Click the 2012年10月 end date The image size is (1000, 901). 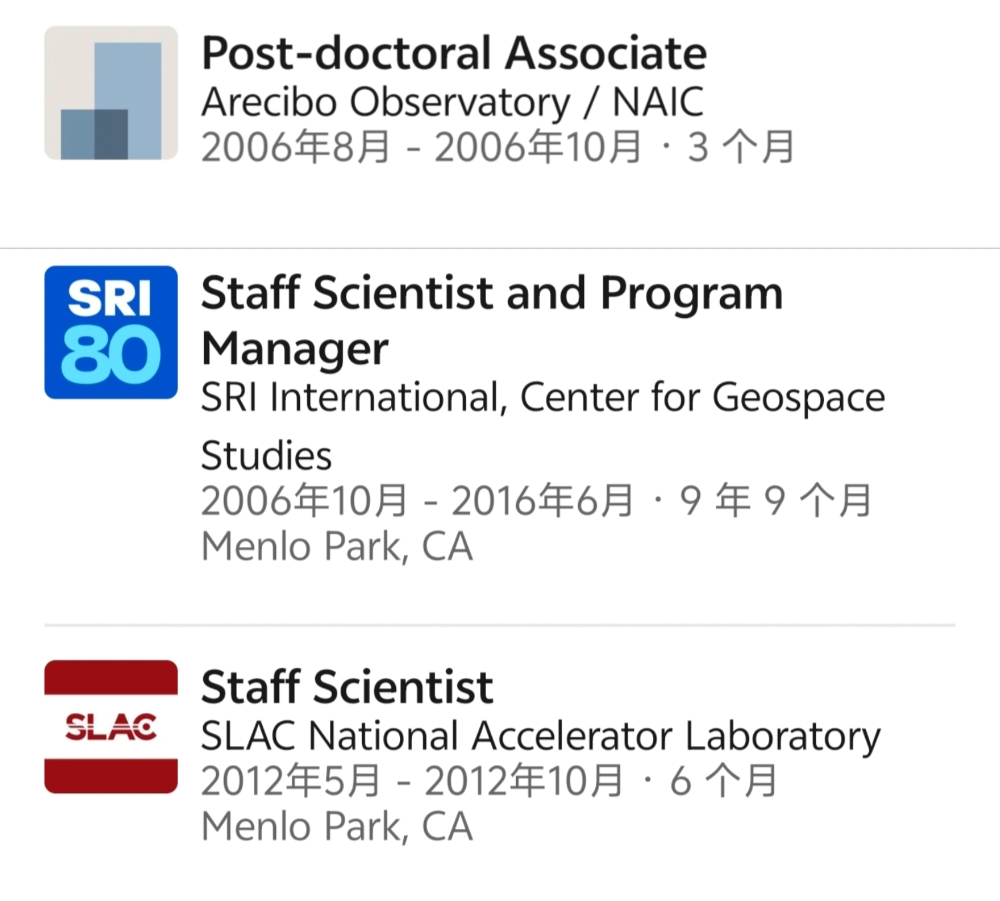coord(524,782)
